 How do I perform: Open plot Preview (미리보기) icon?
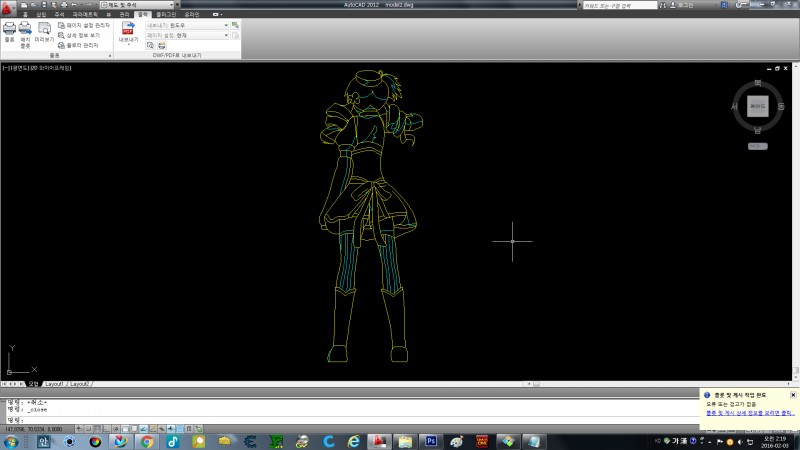click(x=43, y=29)
